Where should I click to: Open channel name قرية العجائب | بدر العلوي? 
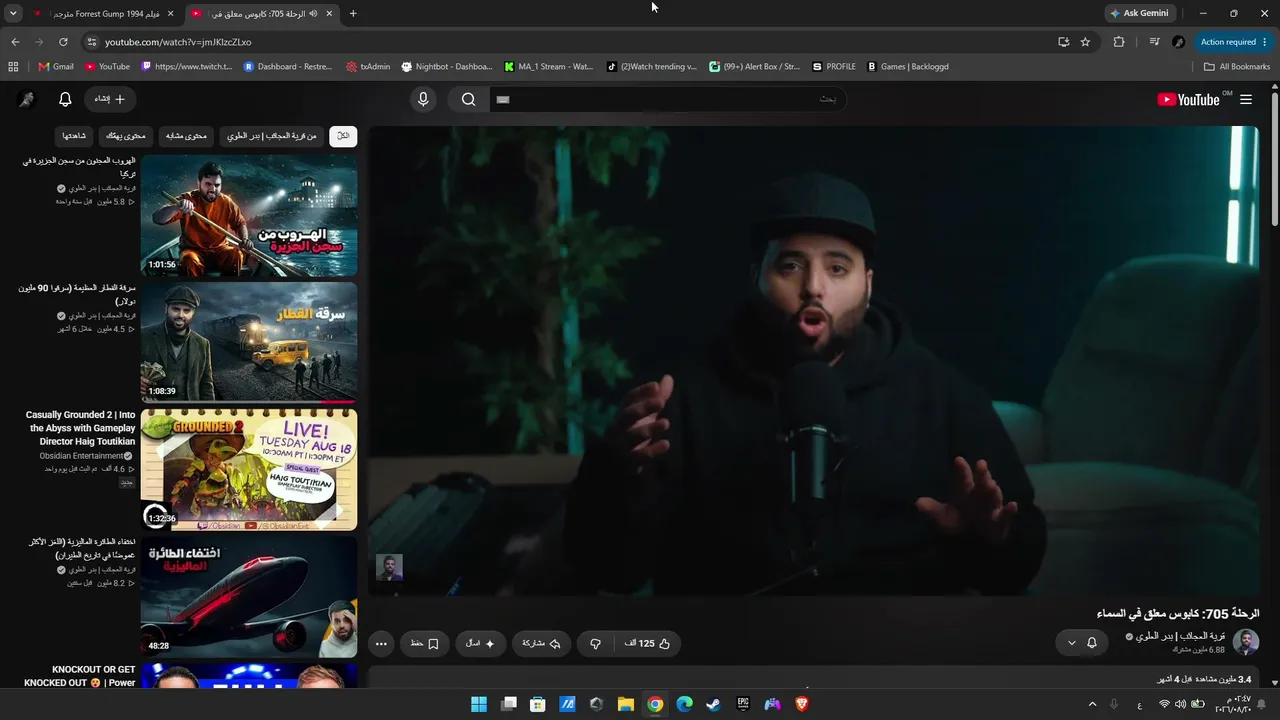[1181, 636]
